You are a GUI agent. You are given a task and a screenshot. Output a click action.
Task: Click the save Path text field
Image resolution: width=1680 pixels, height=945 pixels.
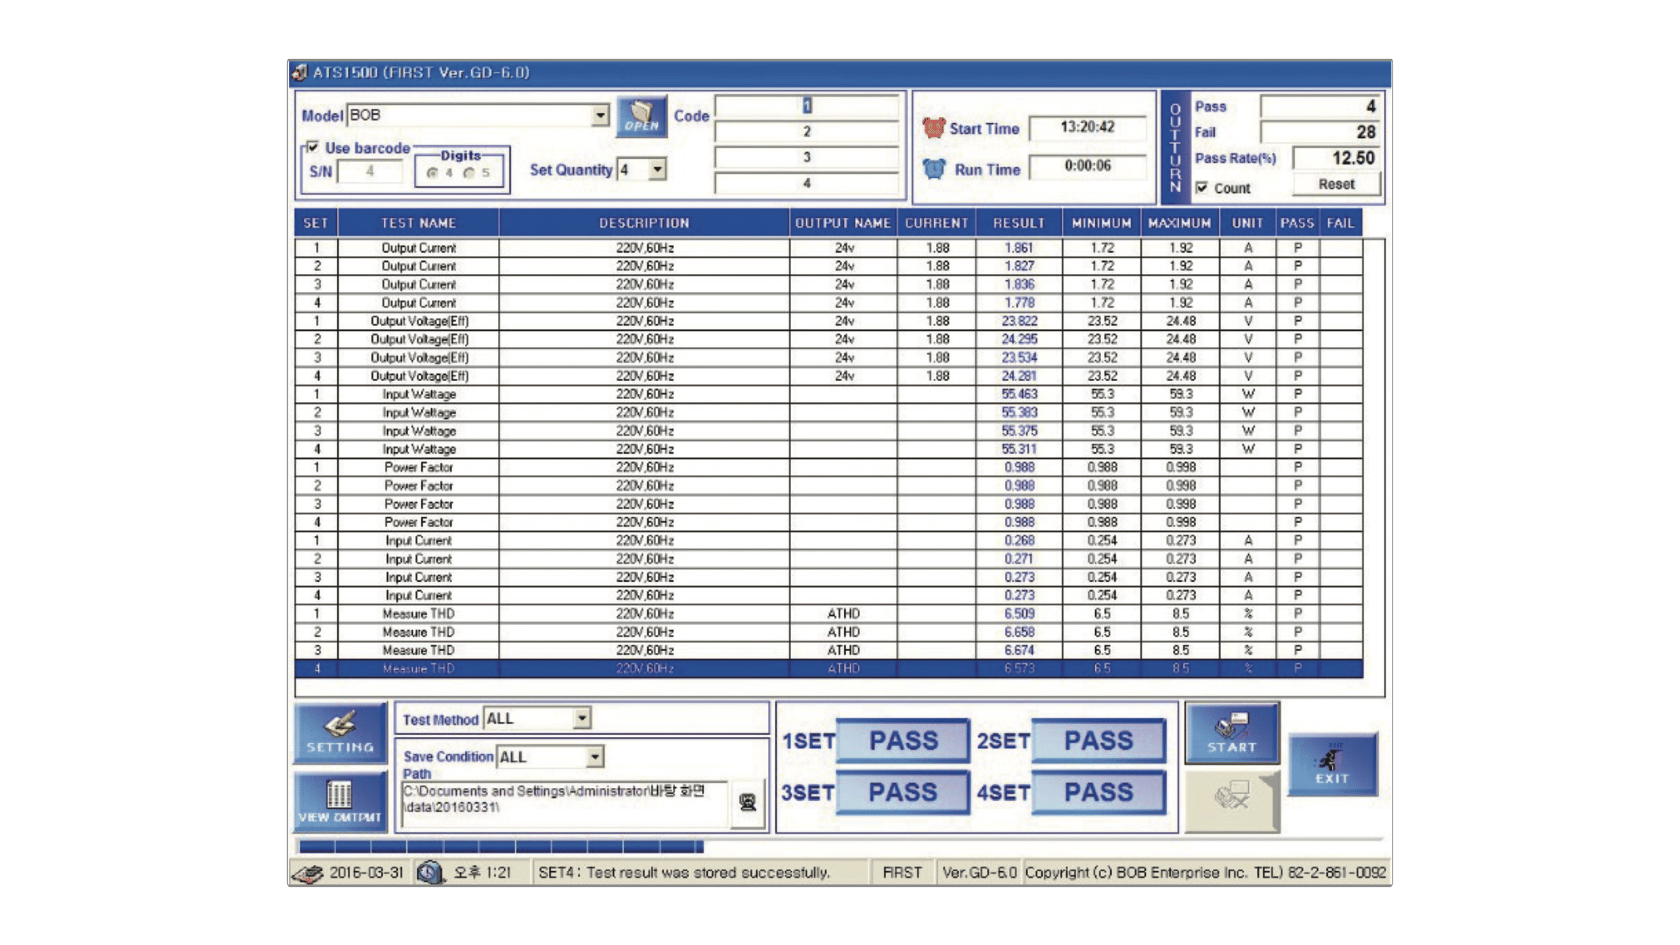(564, 804)
